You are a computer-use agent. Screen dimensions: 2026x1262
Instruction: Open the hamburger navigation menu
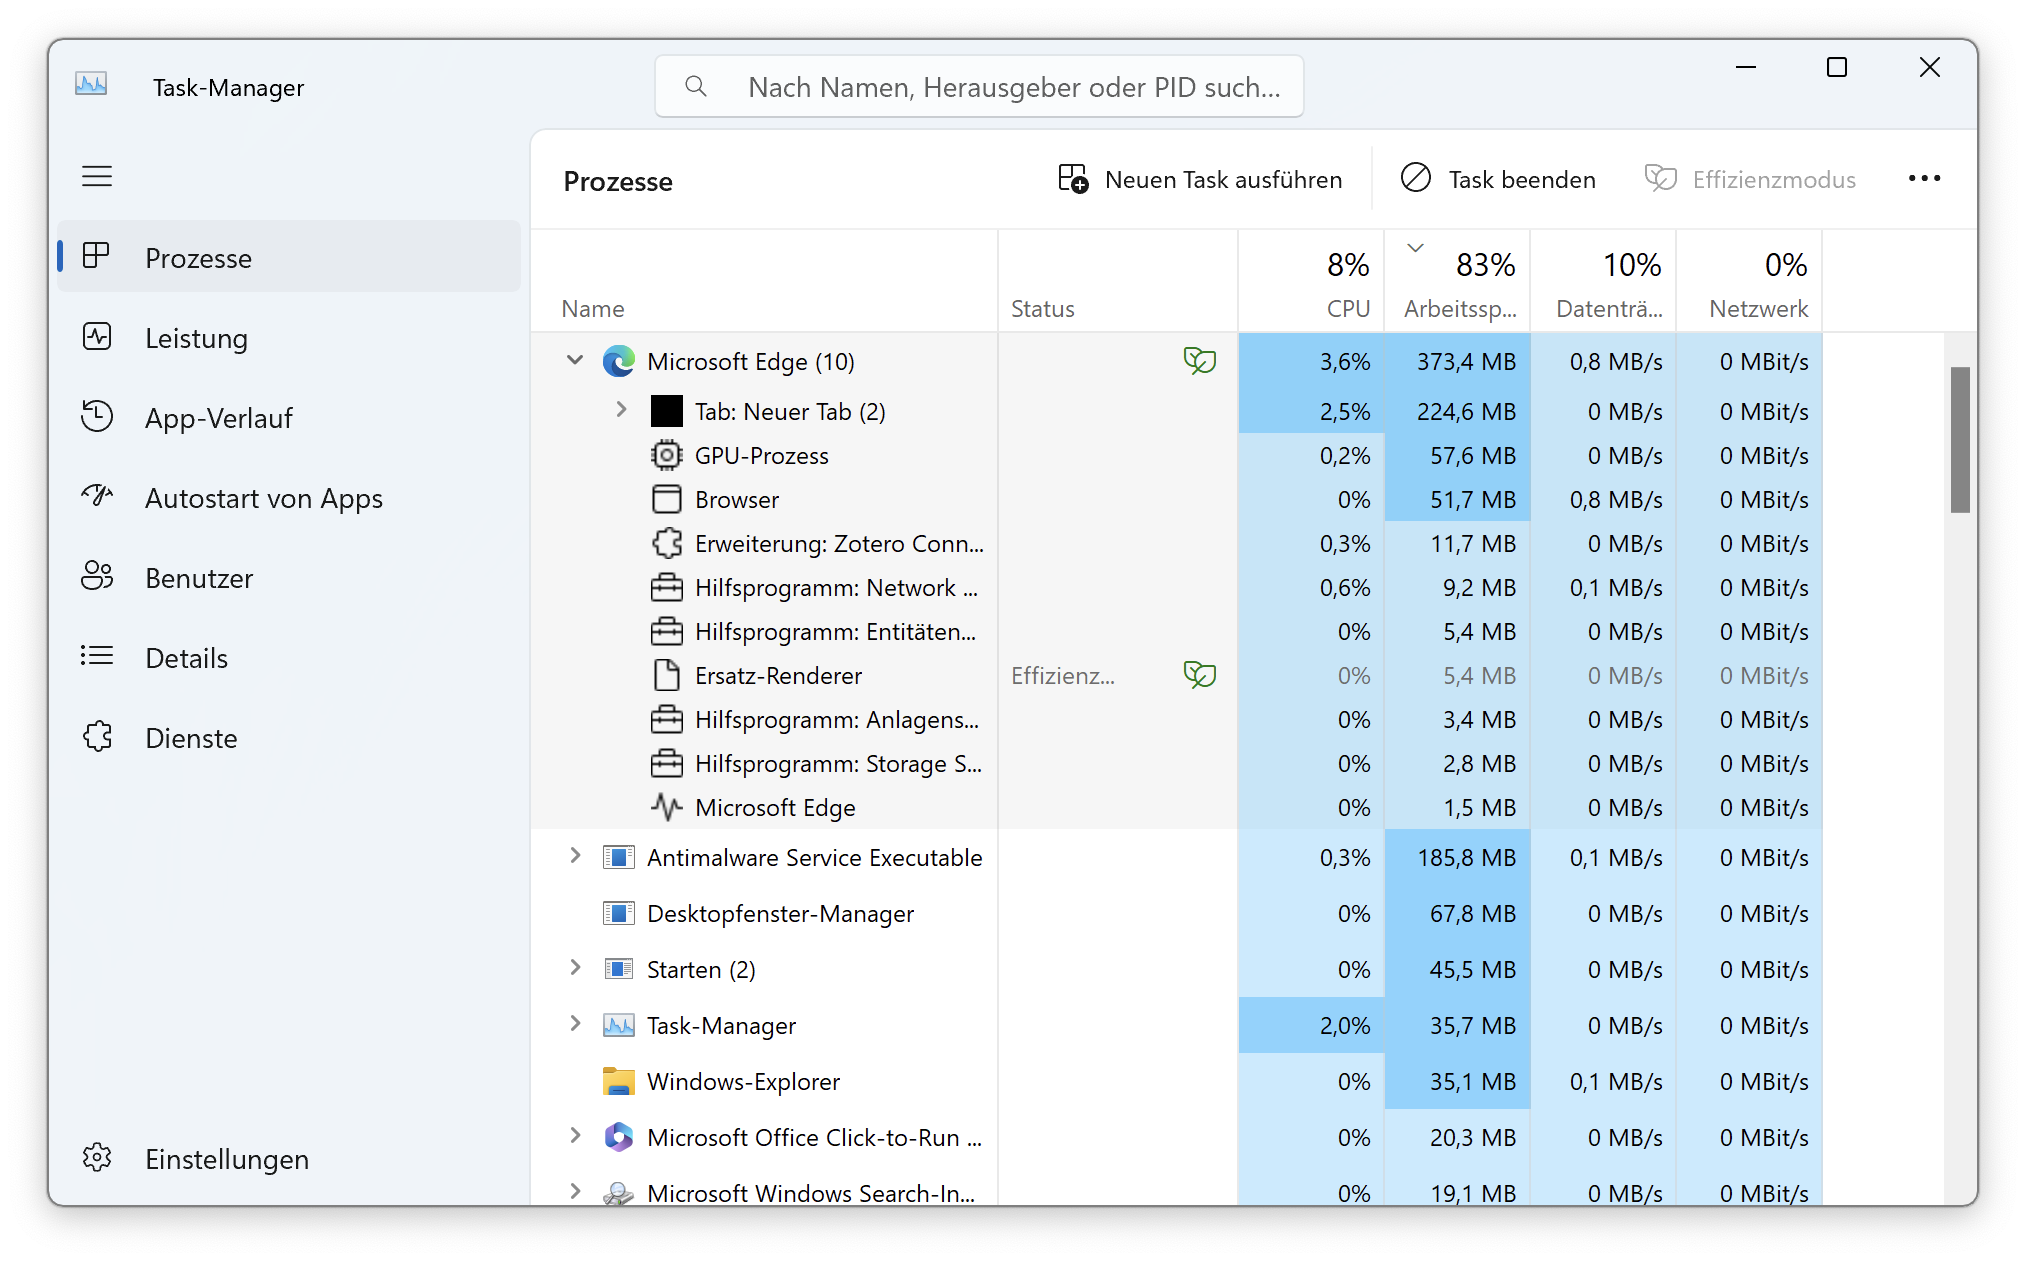pos(97,177)
